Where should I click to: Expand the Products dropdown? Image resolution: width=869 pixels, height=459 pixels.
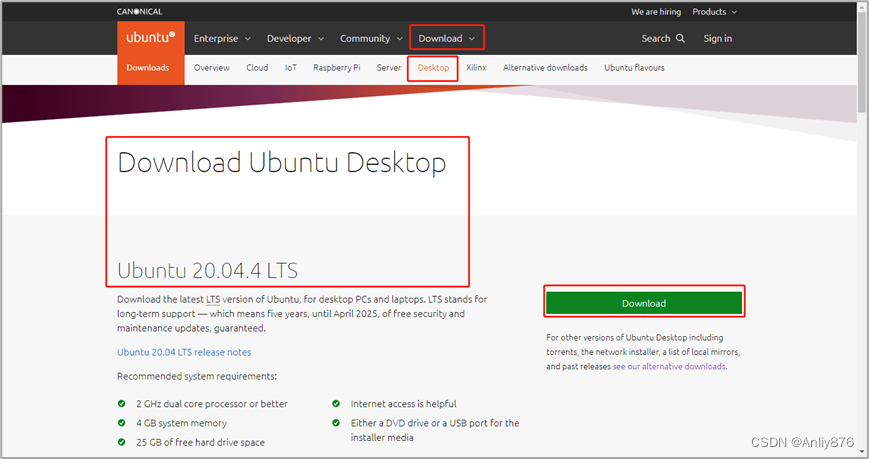pos(714,12)
